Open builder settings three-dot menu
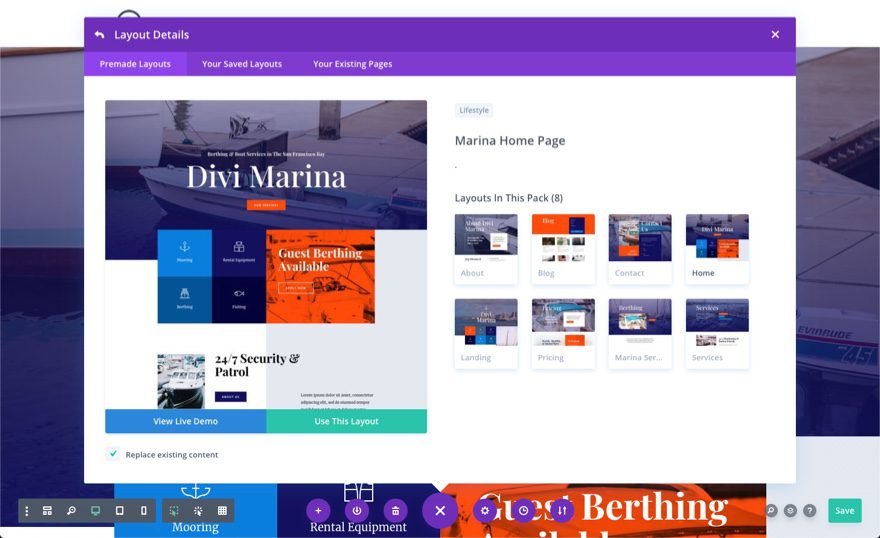880x538 pixels. coord(26,511)
